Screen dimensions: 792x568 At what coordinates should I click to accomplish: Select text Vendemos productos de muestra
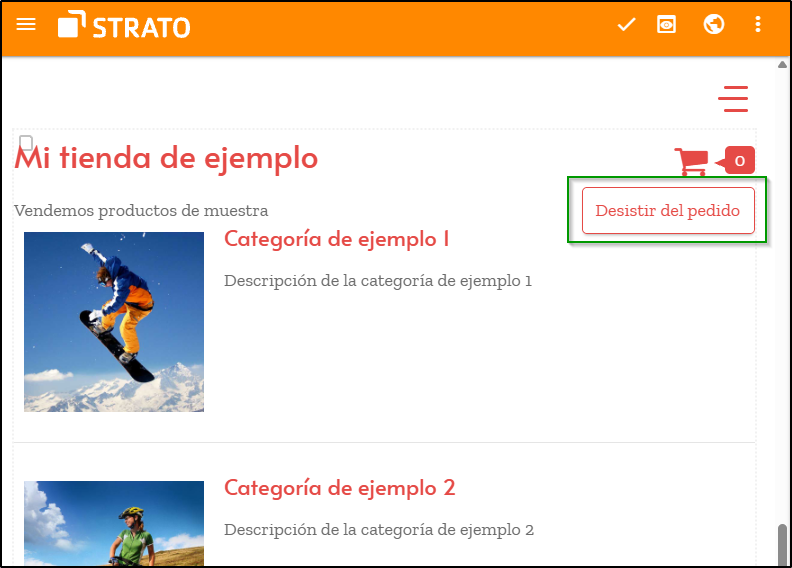(141, 211)
